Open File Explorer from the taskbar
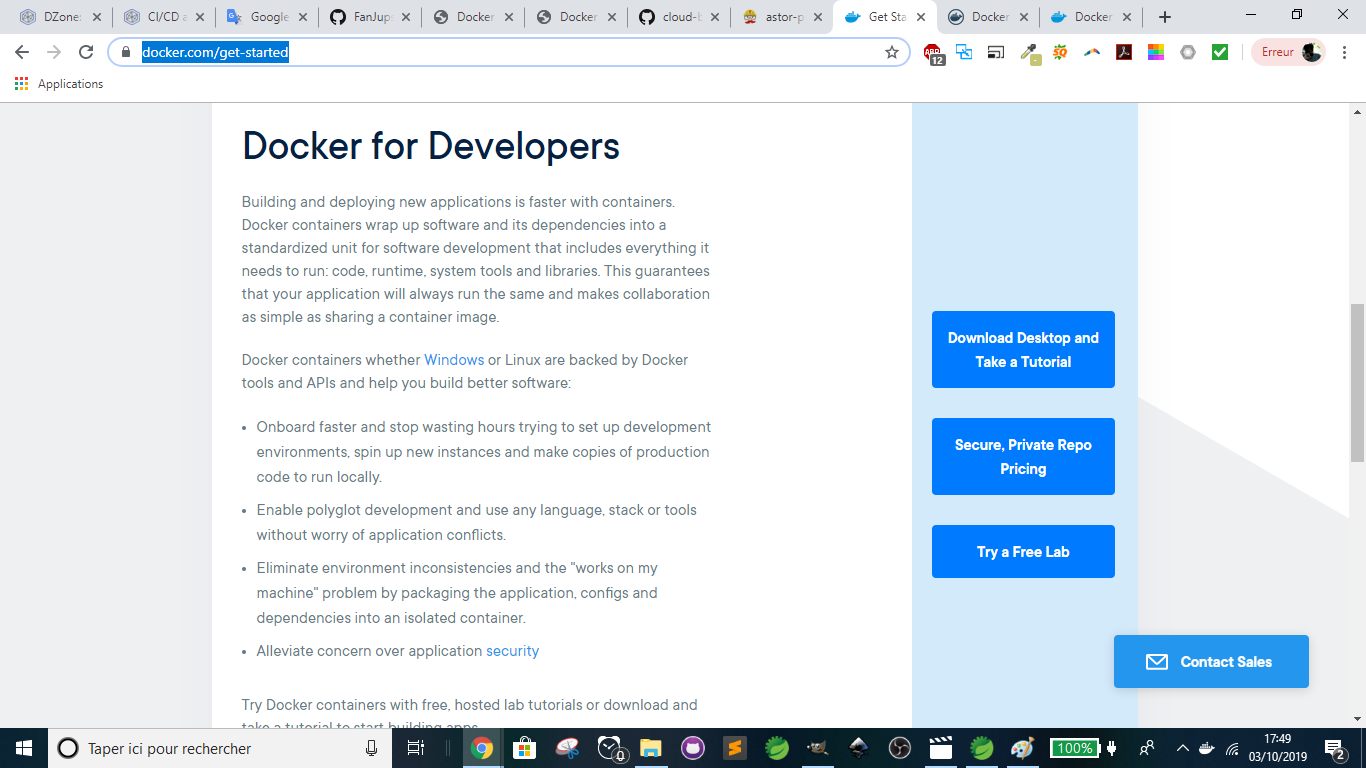1366x768 pixels. pyautogui.click(x=651, y=748)
